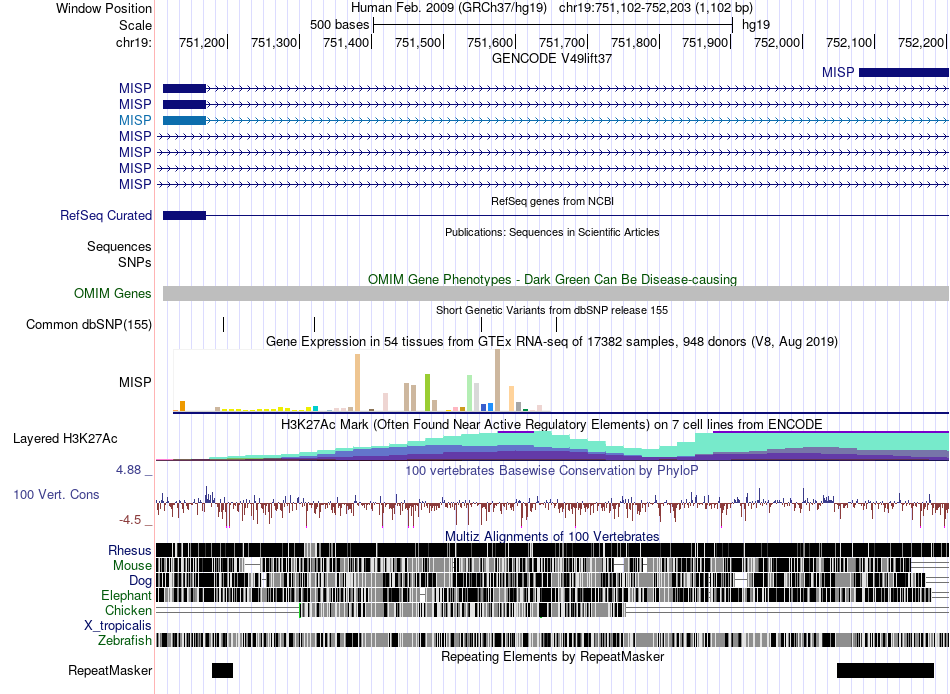Screen dimensions: 950x694
Task: Click dbSNP tick between 751,500 and 751,600
Action: [x=481, y=324]
